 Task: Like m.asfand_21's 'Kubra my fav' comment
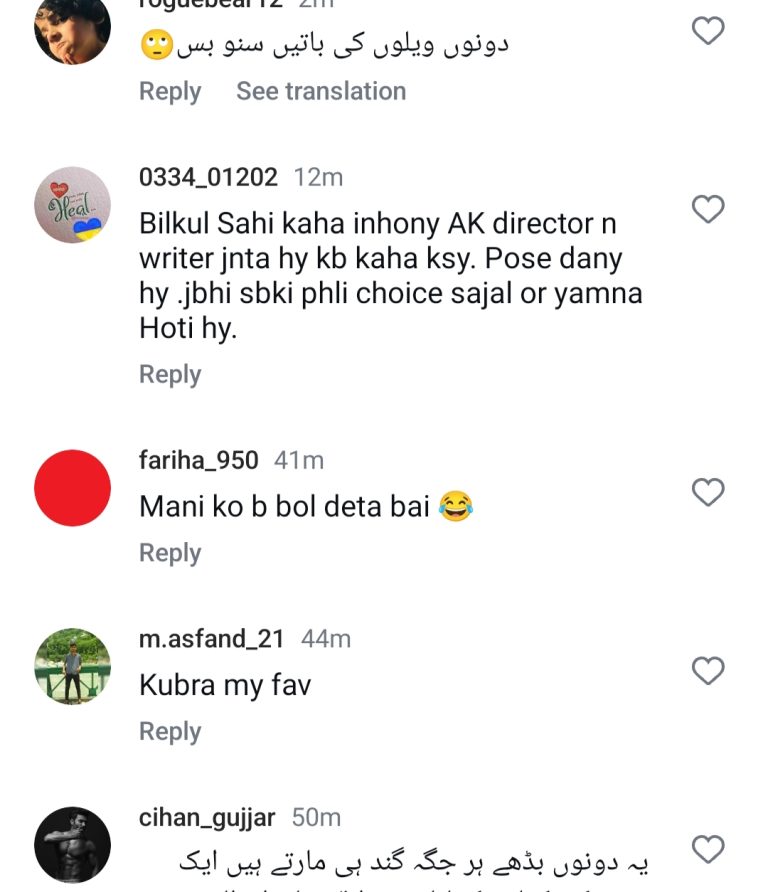pyautogui.click(x=708, y=670)
